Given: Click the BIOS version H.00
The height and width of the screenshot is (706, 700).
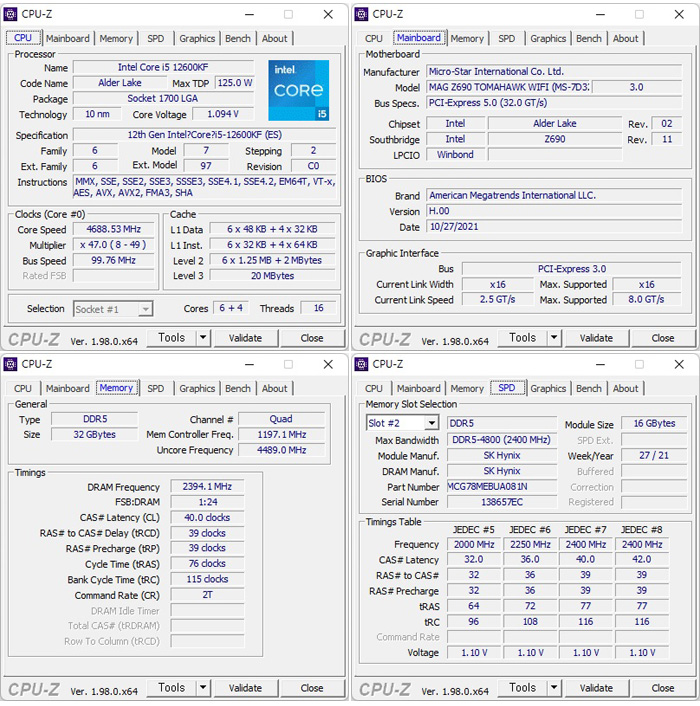Looking at the screenshot, I should (554, 211).
